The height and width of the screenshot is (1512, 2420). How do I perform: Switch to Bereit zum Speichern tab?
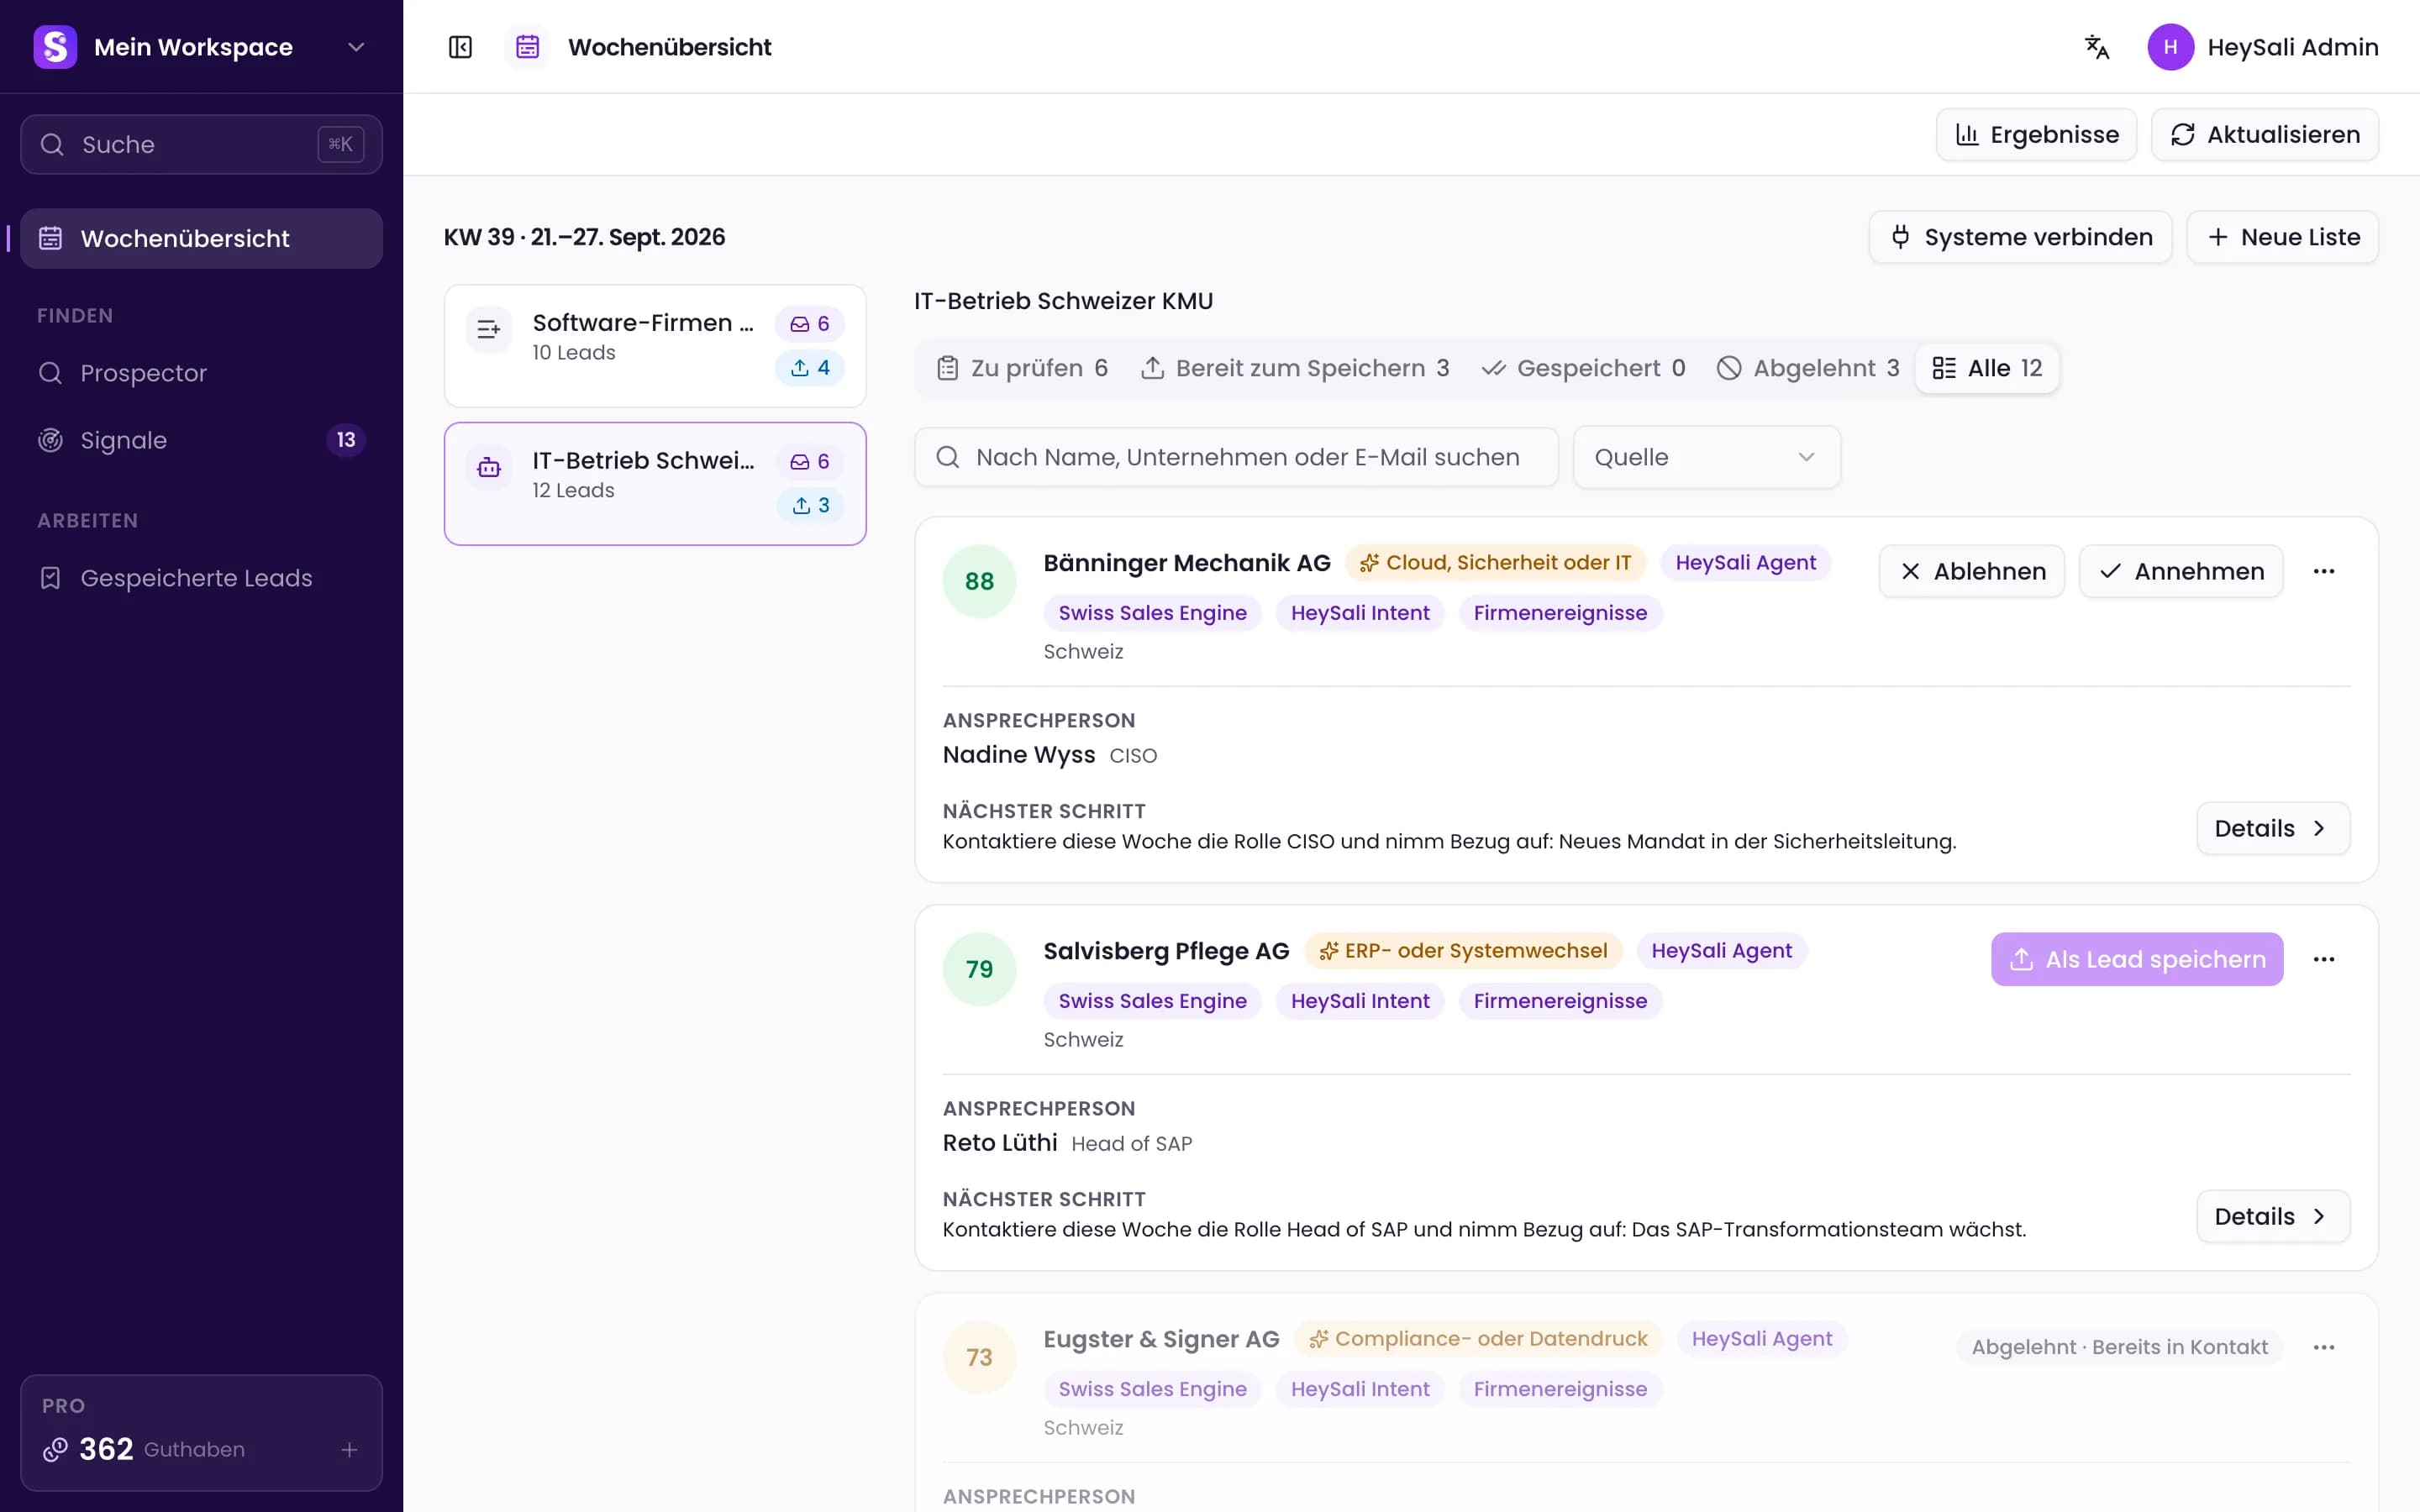click(x=1295, y=368)
